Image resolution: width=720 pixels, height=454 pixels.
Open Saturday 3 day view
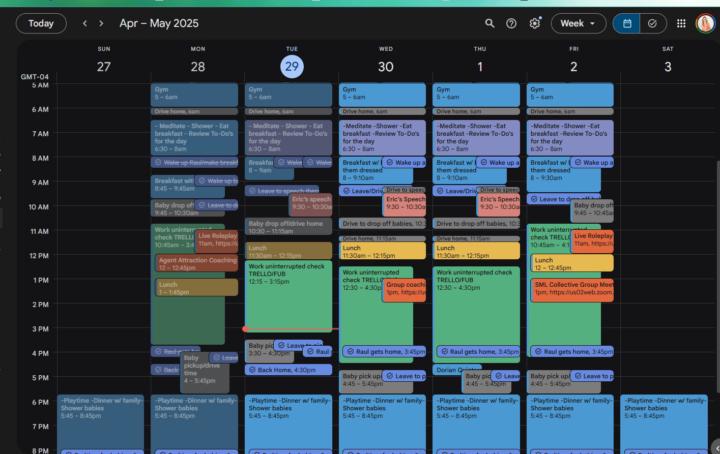point(668,67)
